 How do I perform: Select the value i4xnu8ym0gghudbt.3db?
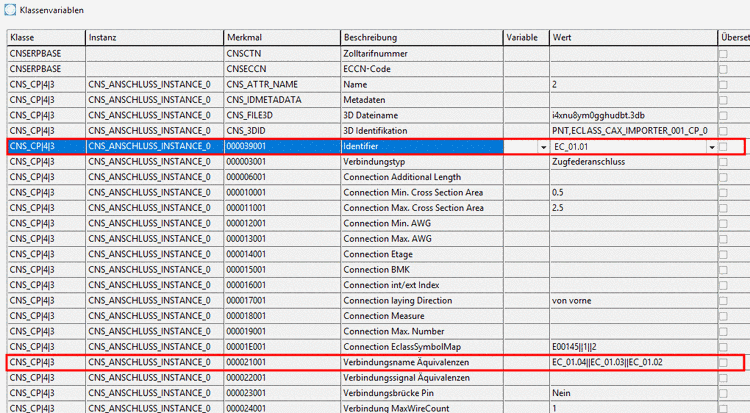click(x=633, y=115)
